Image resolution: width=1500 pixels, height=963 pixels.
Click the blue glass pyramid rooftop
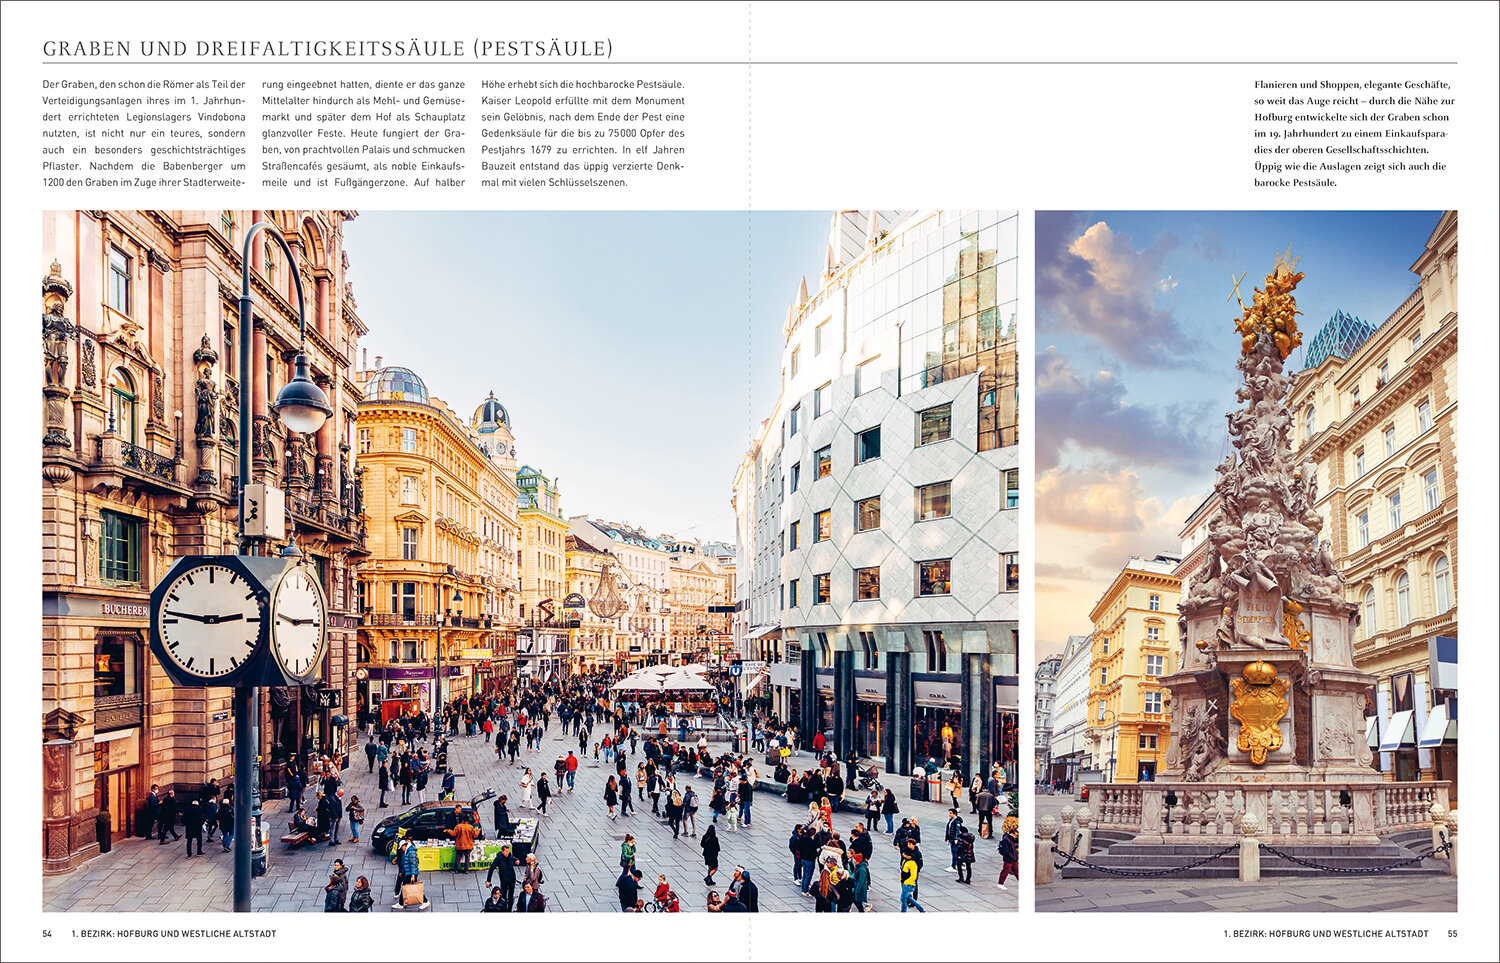[x=1340, y=338]
